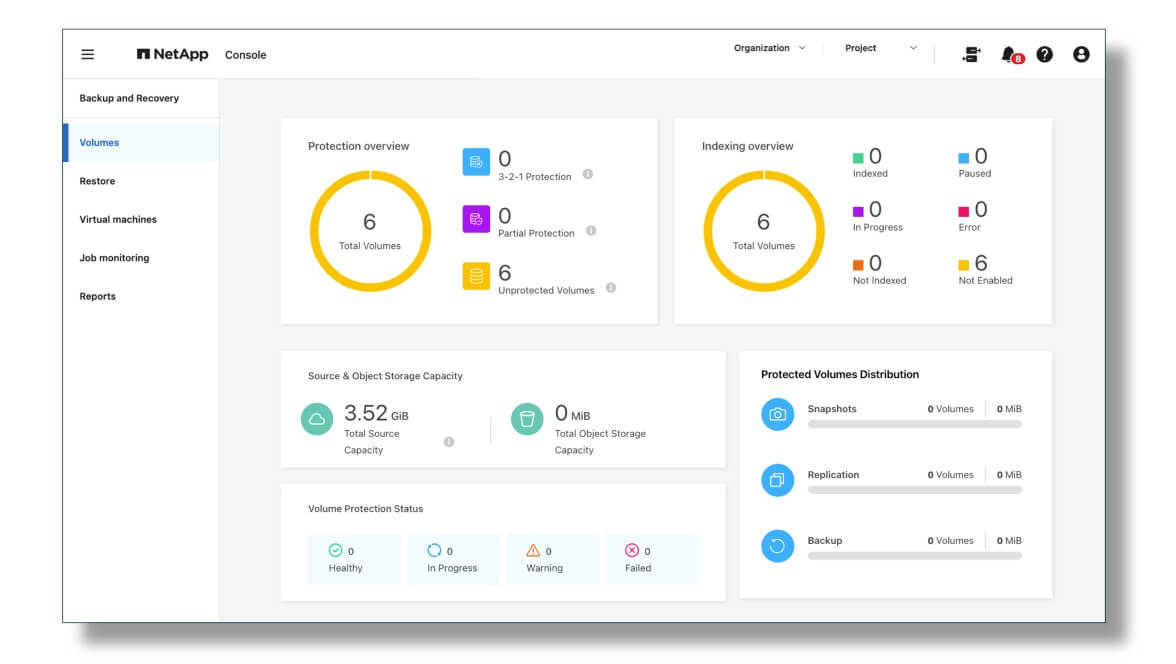Click the Backup circular arrow icon
1176x664 pixels.
[x=777, y=546]
